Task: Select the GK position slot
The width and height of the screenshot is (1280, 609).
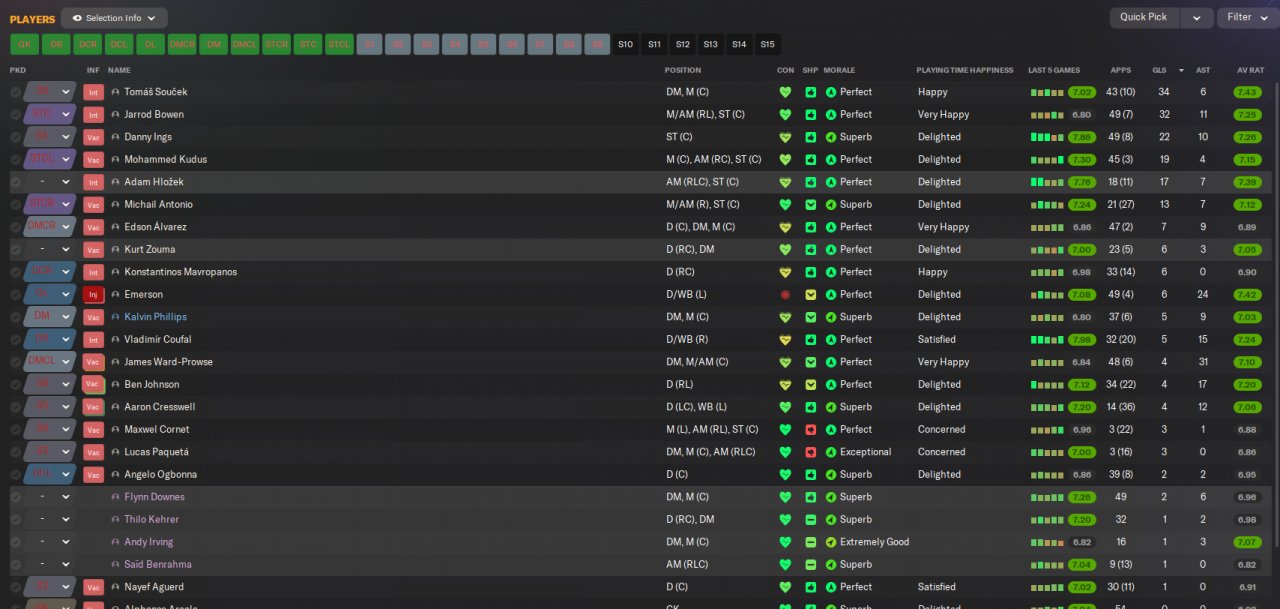Action: 24,44
